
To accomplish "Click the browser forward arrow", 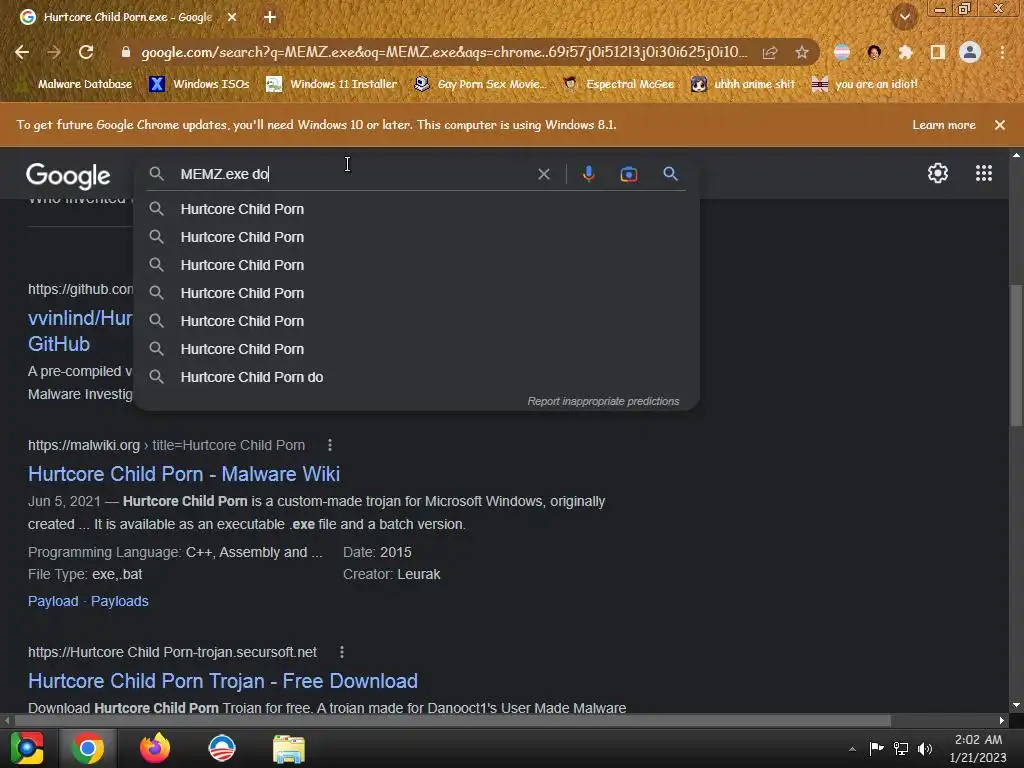I will 54,52.
